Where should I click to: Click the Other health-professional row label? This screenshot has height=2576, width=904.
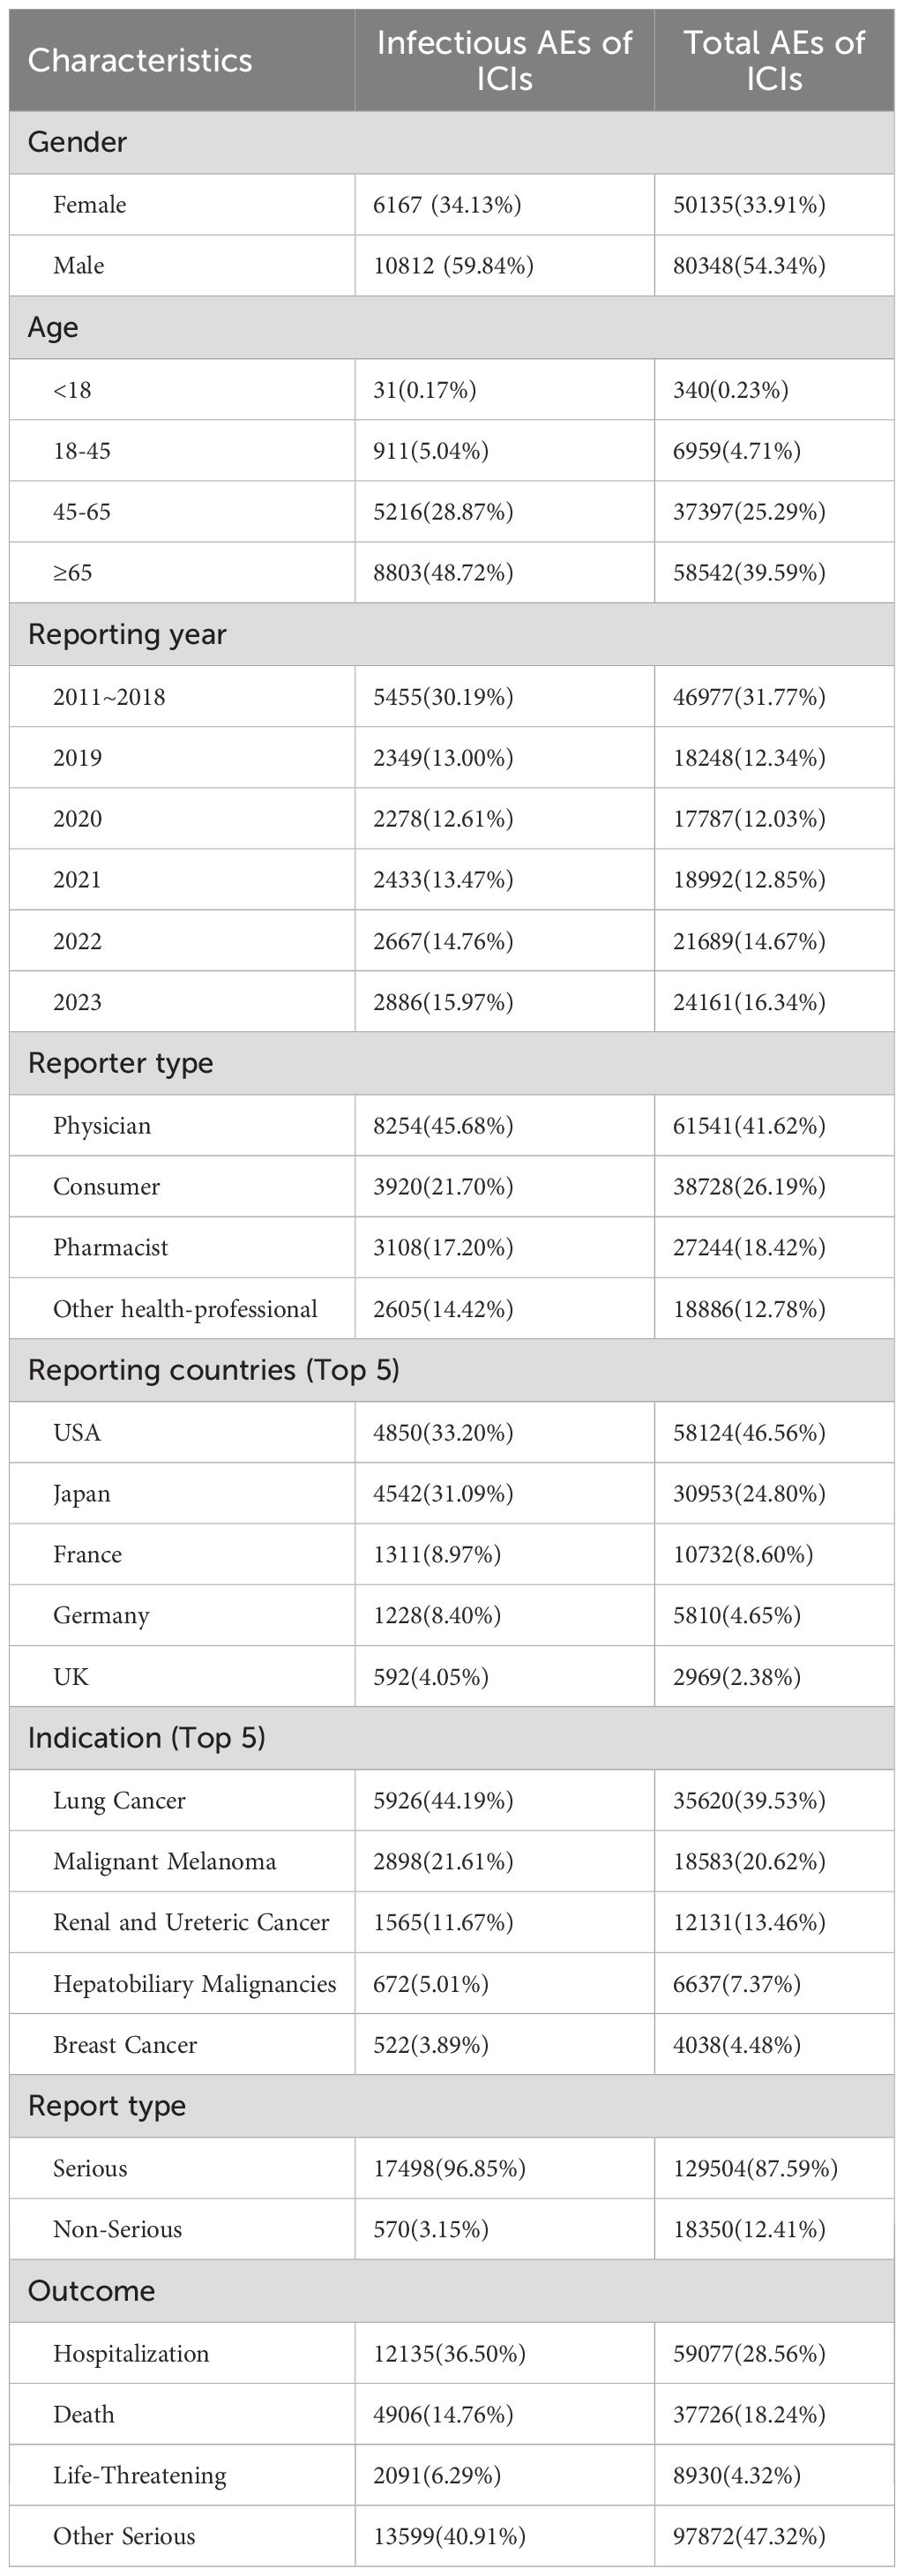point(185,1310)
